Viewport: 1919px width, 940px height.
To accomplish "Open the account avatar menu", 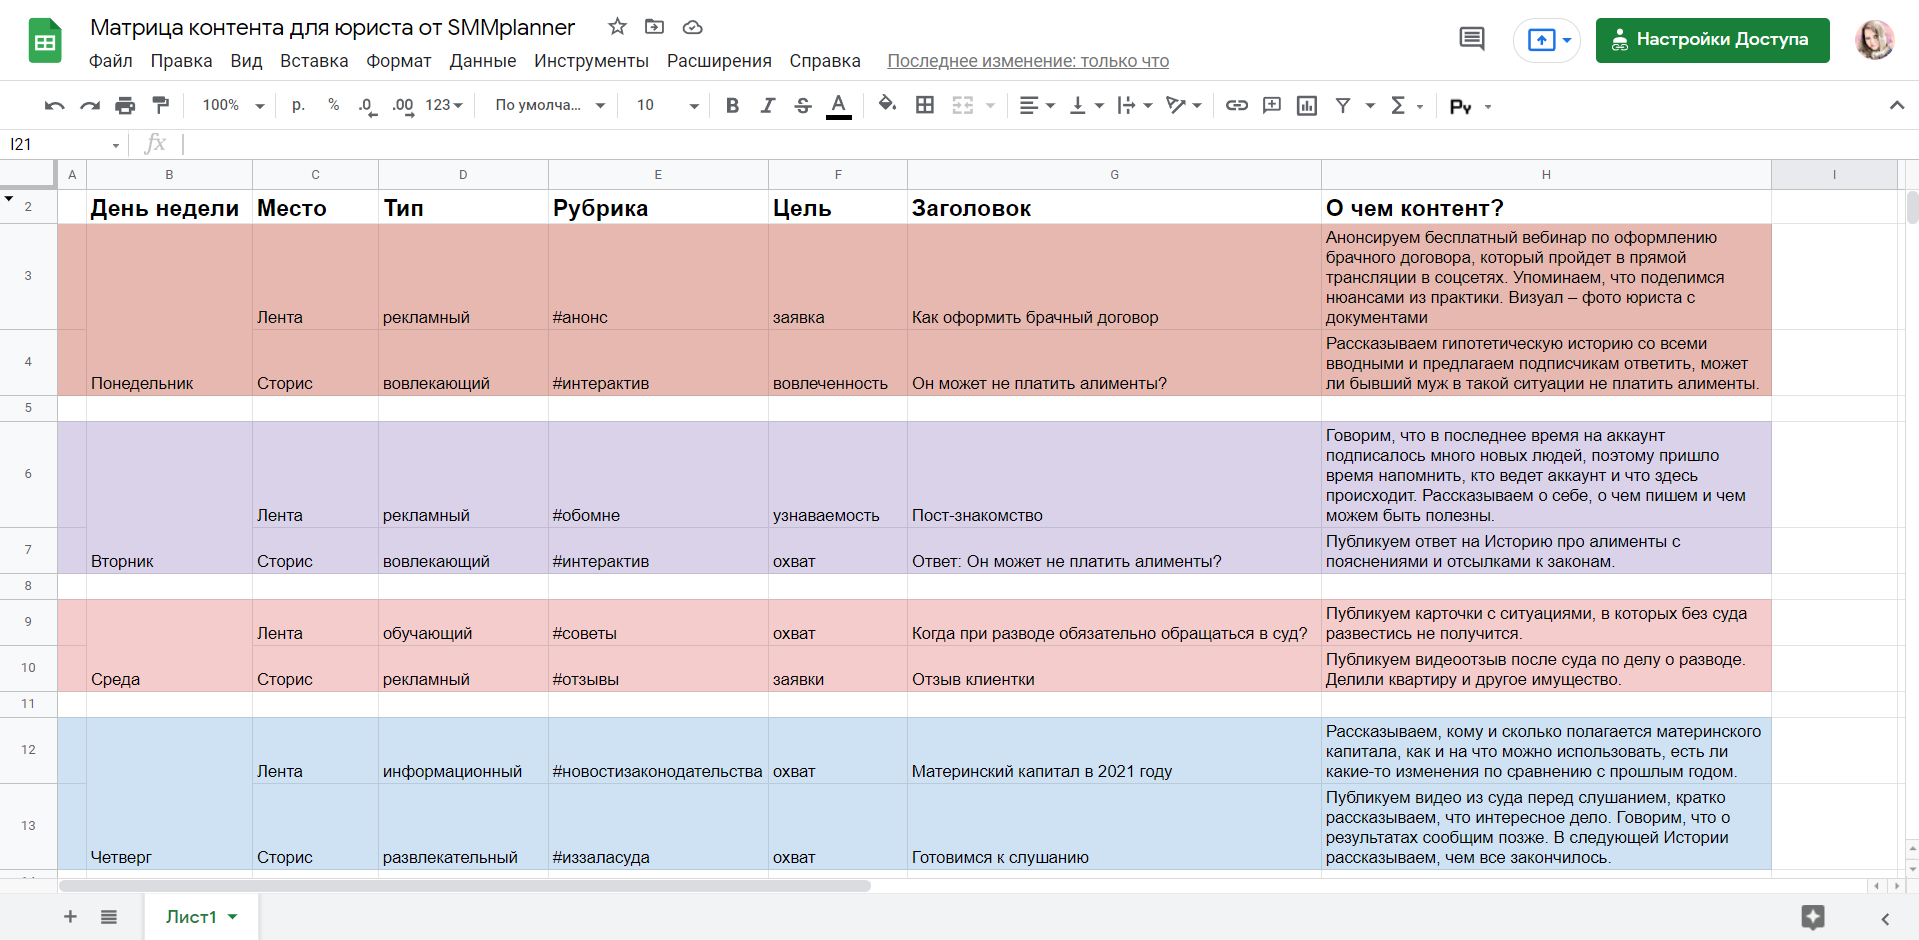I will tap(1874, 40).
